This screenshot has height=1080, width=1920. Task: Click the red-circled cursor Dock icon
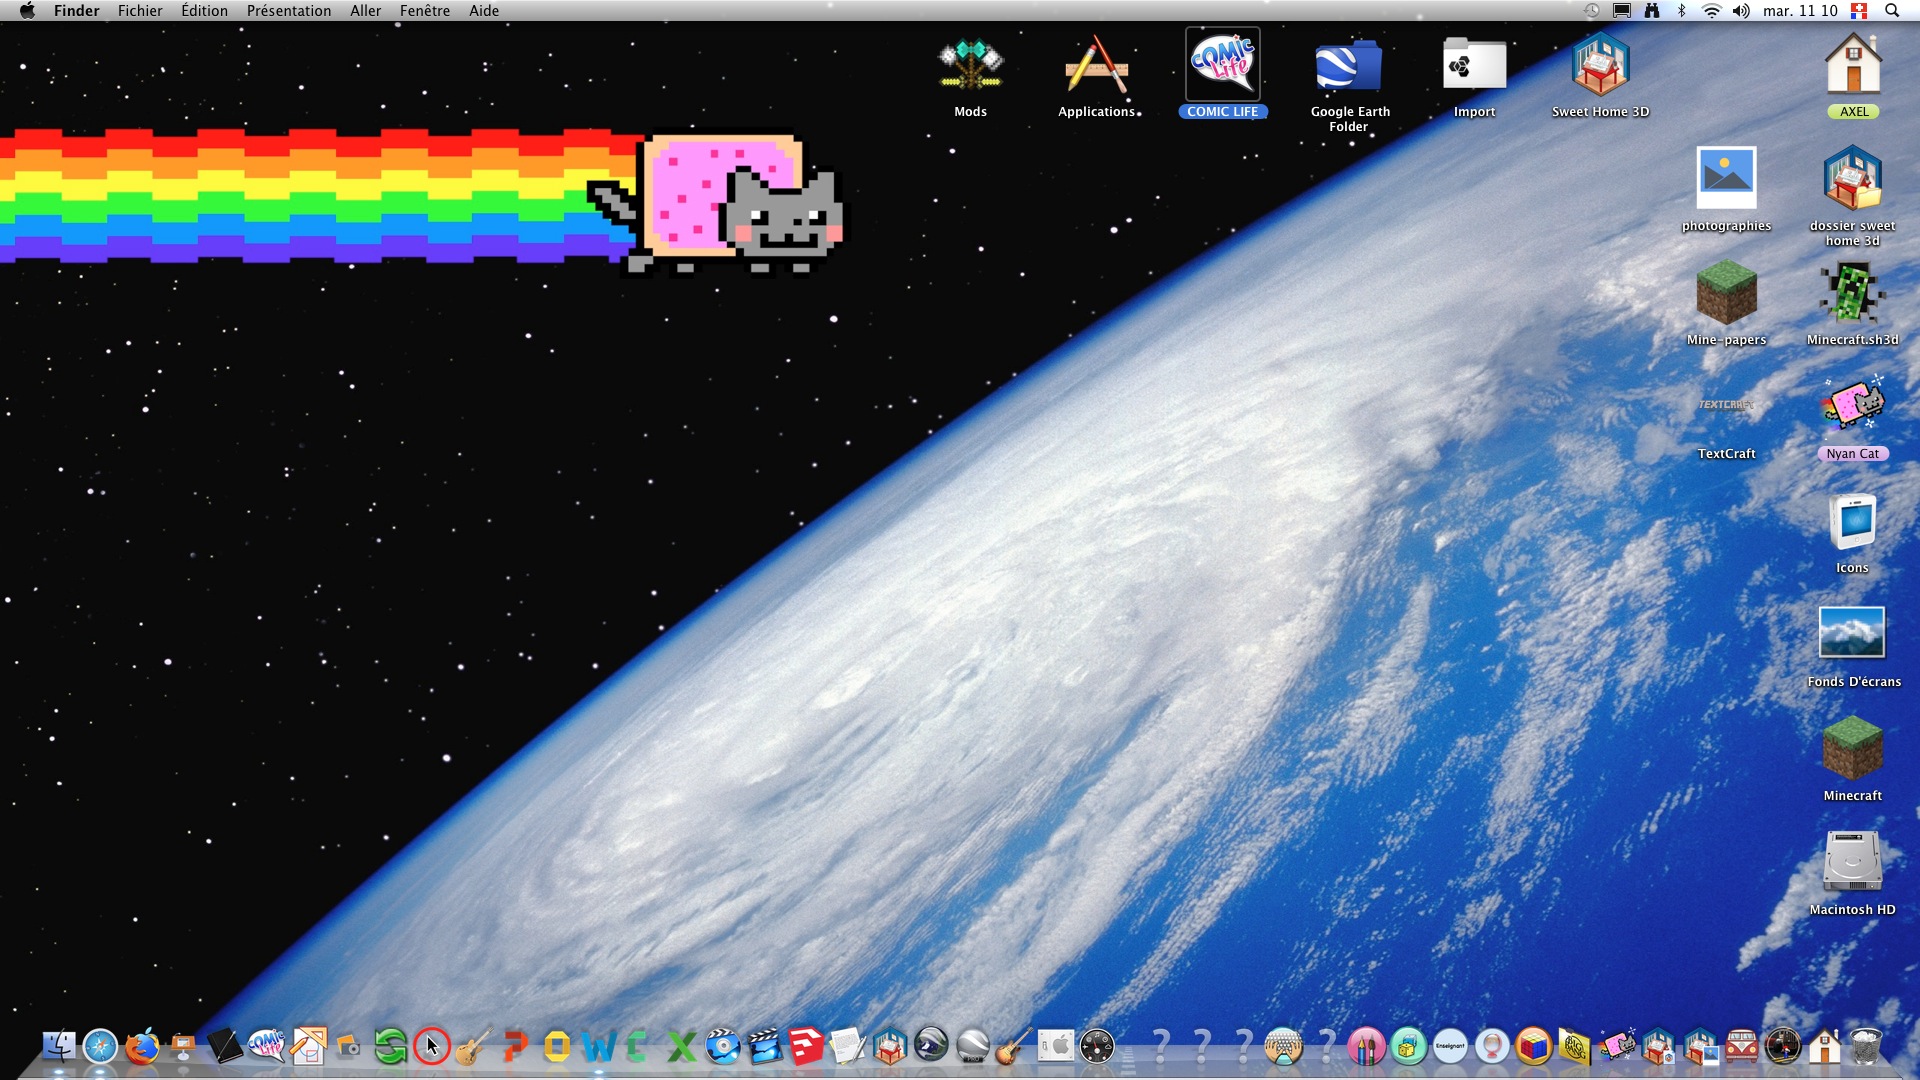point(432,1047)
